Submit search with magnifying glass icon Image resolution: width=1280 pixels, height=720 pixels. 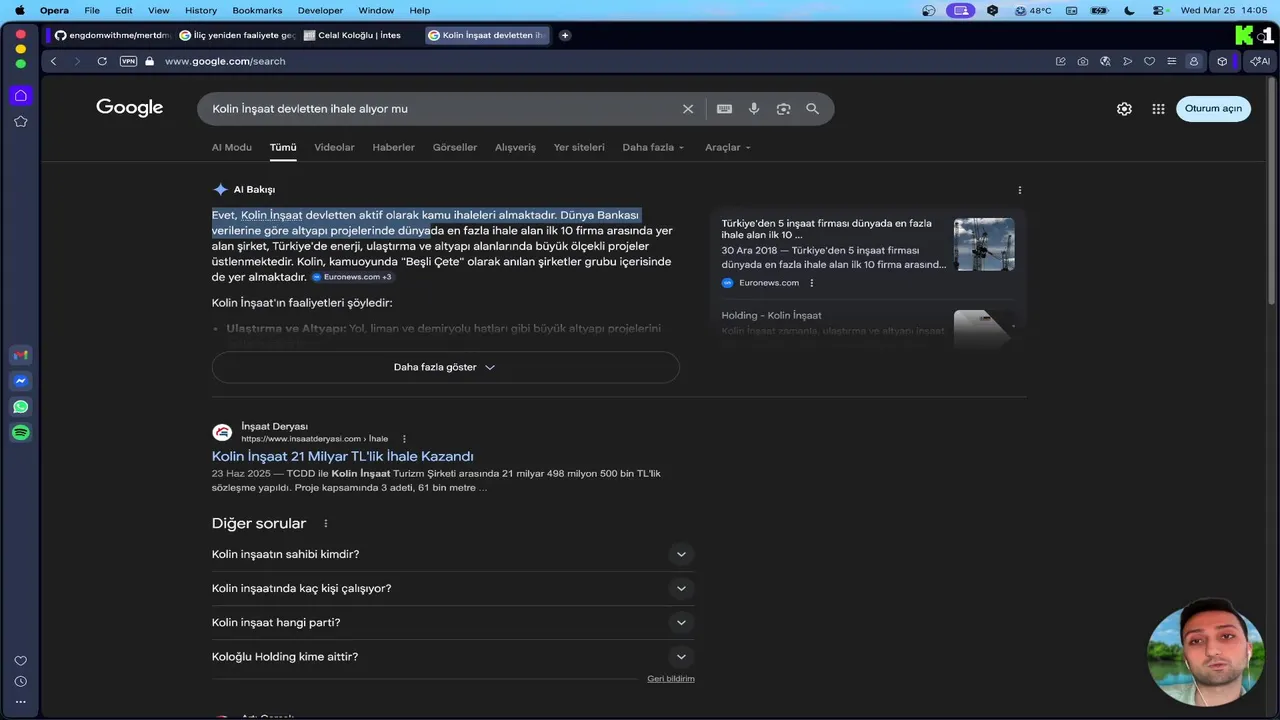pyautogui.click(x=812, y=109)
